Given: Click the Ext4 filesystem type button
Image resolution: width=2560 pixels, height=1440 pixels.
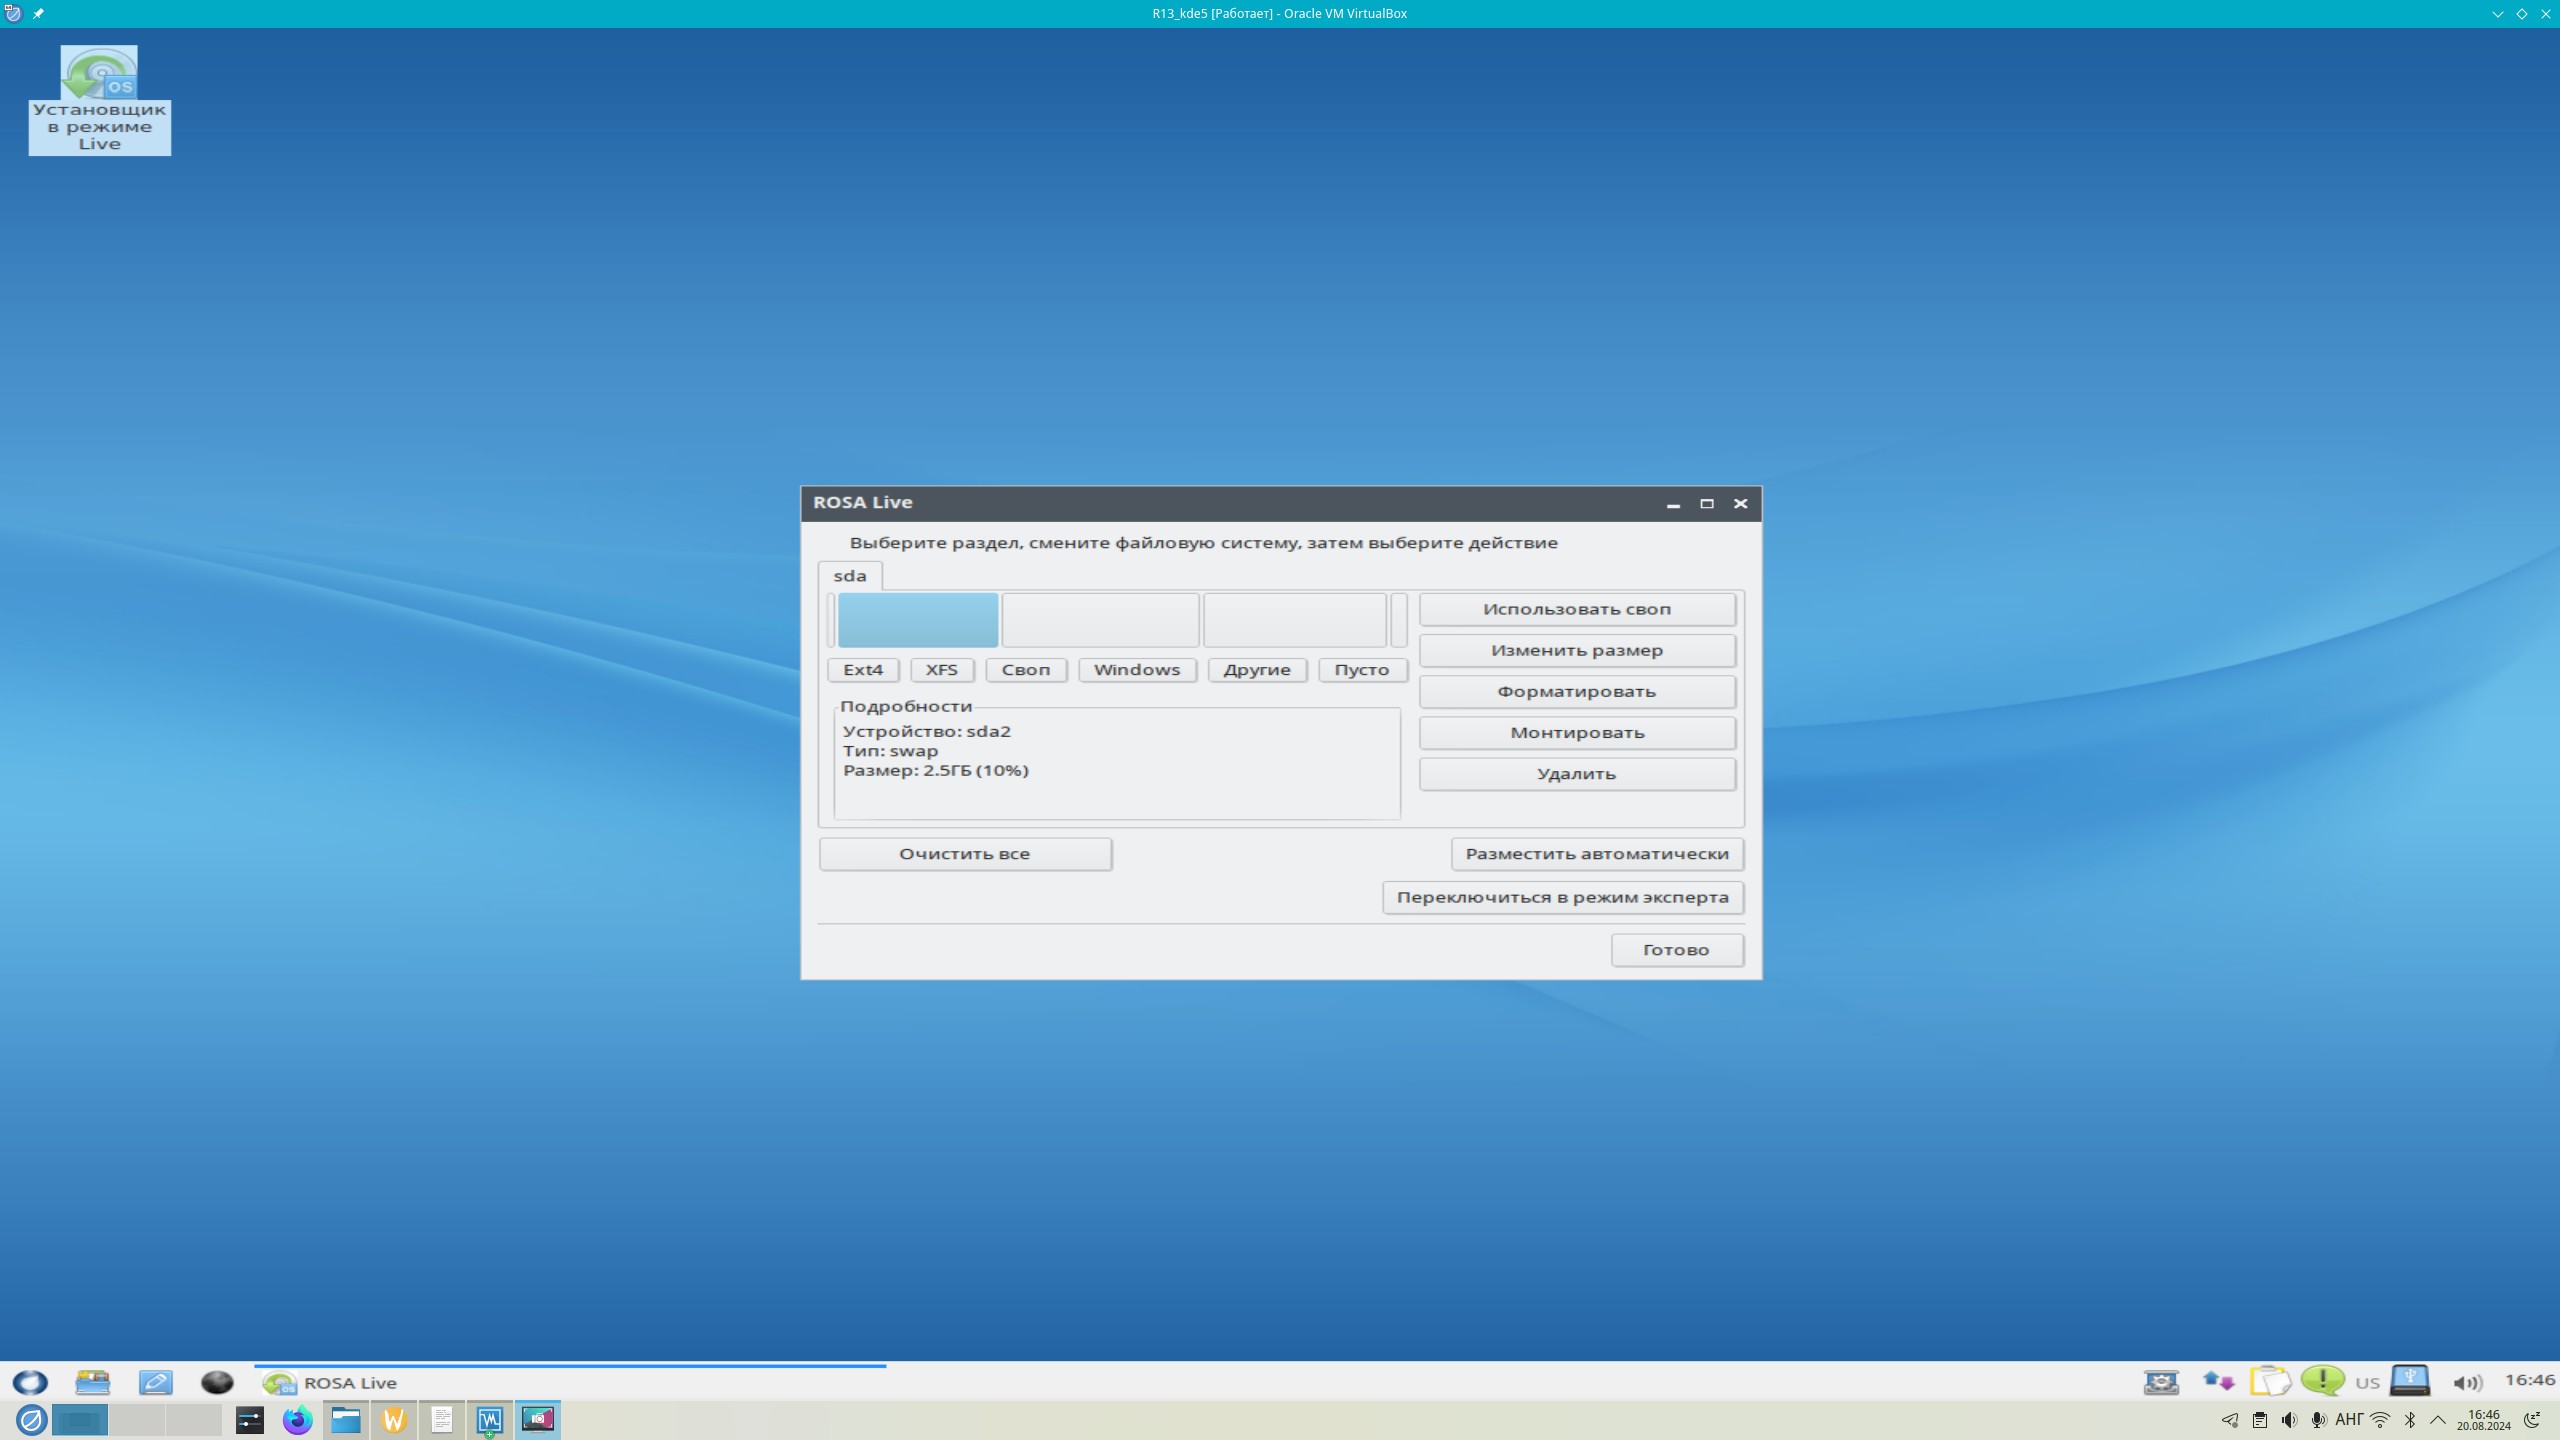Looking at the screenshot, I should (x=862, y=670).
